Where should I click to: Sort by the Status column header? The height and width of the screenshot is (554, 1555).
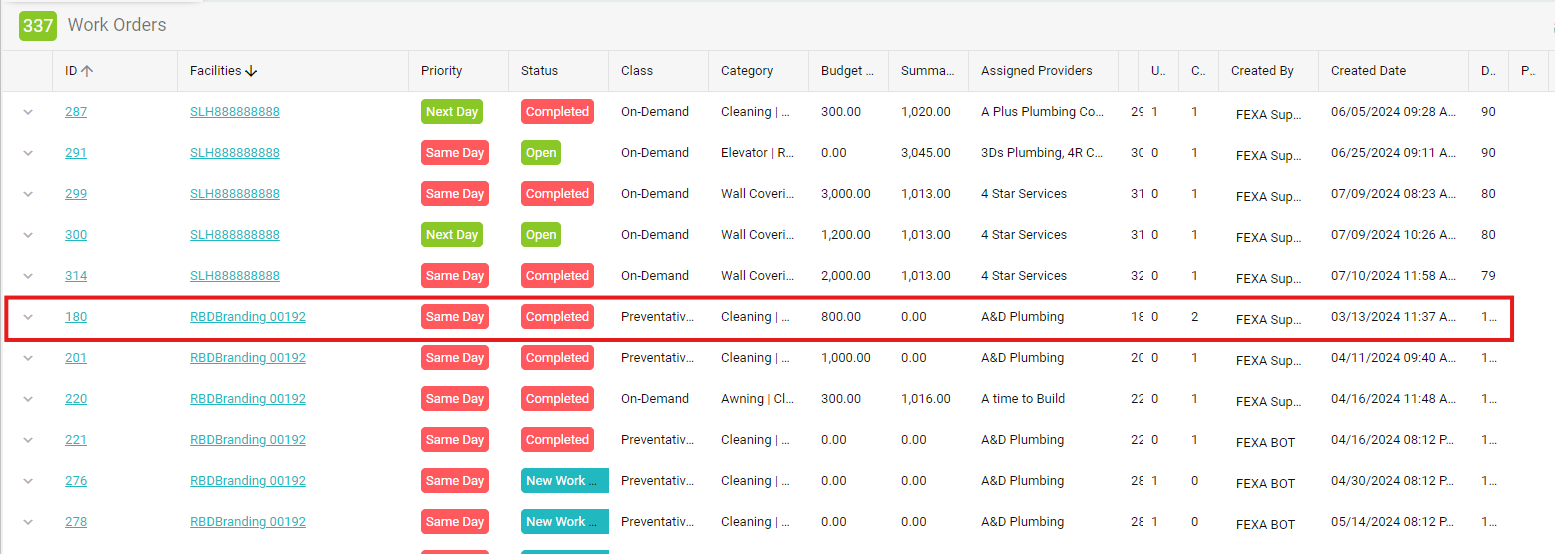tap(540, 71)
